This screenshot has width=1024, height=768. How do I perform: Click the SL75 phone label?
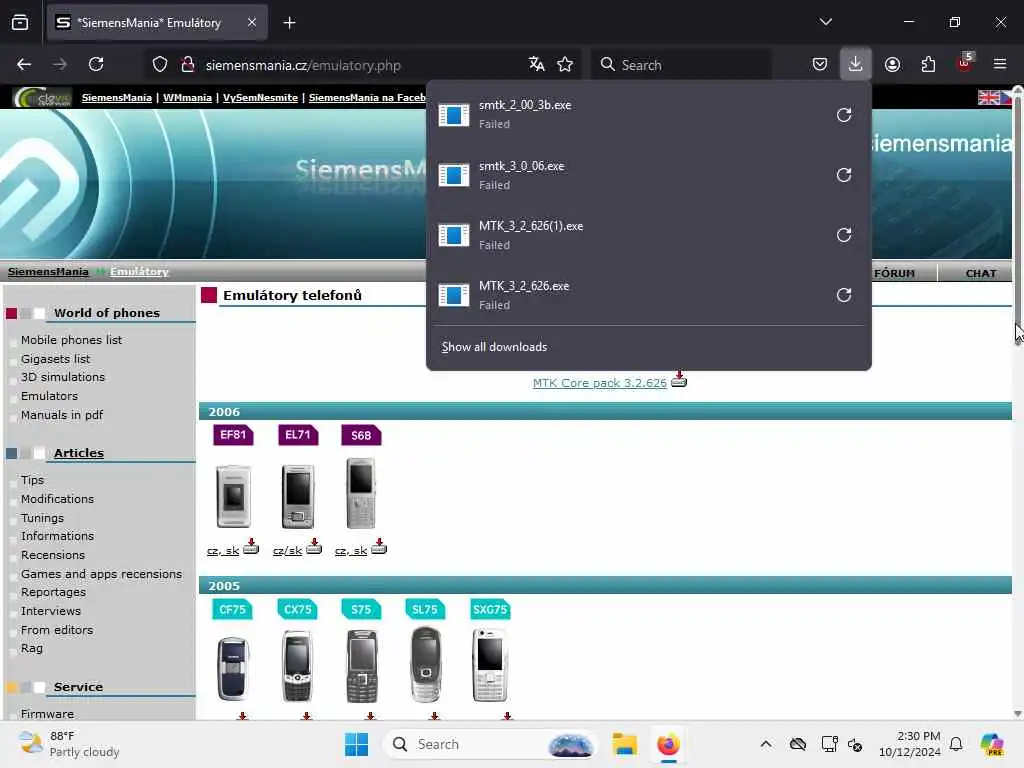point(425,609)
